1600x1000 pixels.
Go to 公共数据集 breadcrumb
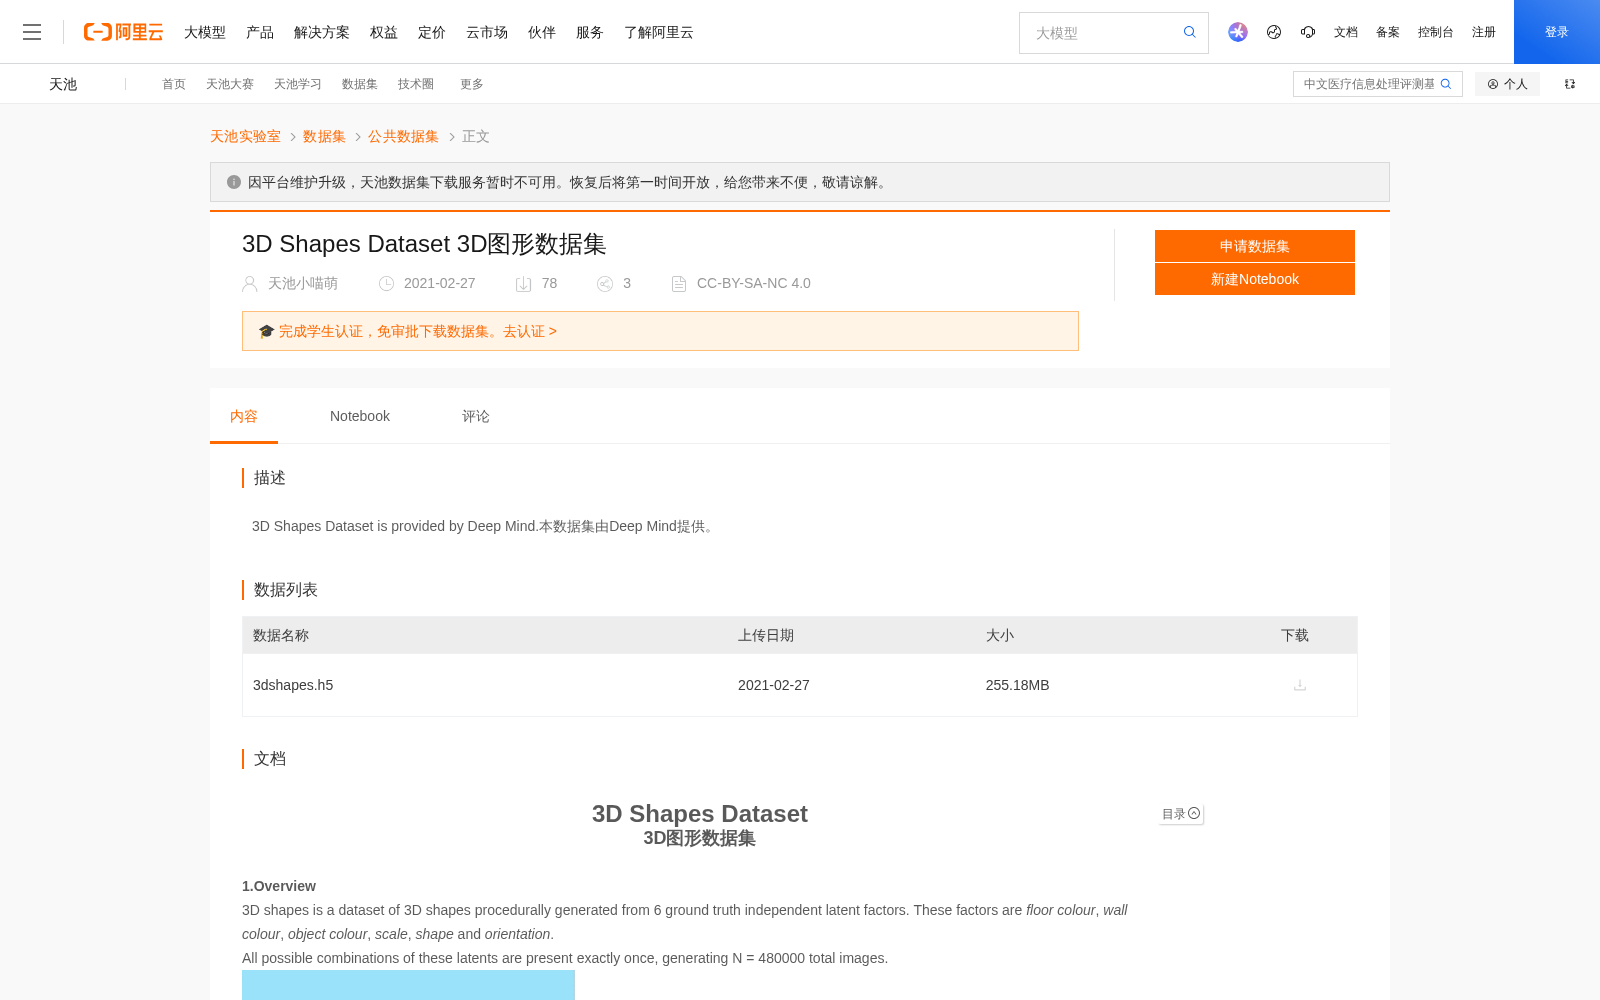tap(403, 136)
